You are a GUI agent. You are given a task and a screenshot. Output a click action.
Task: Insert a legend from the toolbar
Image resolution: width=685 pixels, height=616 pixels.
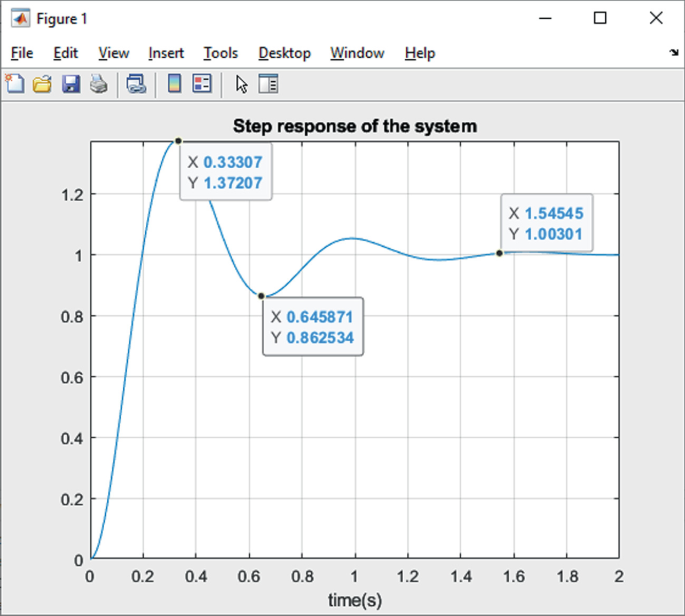click(202, 83)
